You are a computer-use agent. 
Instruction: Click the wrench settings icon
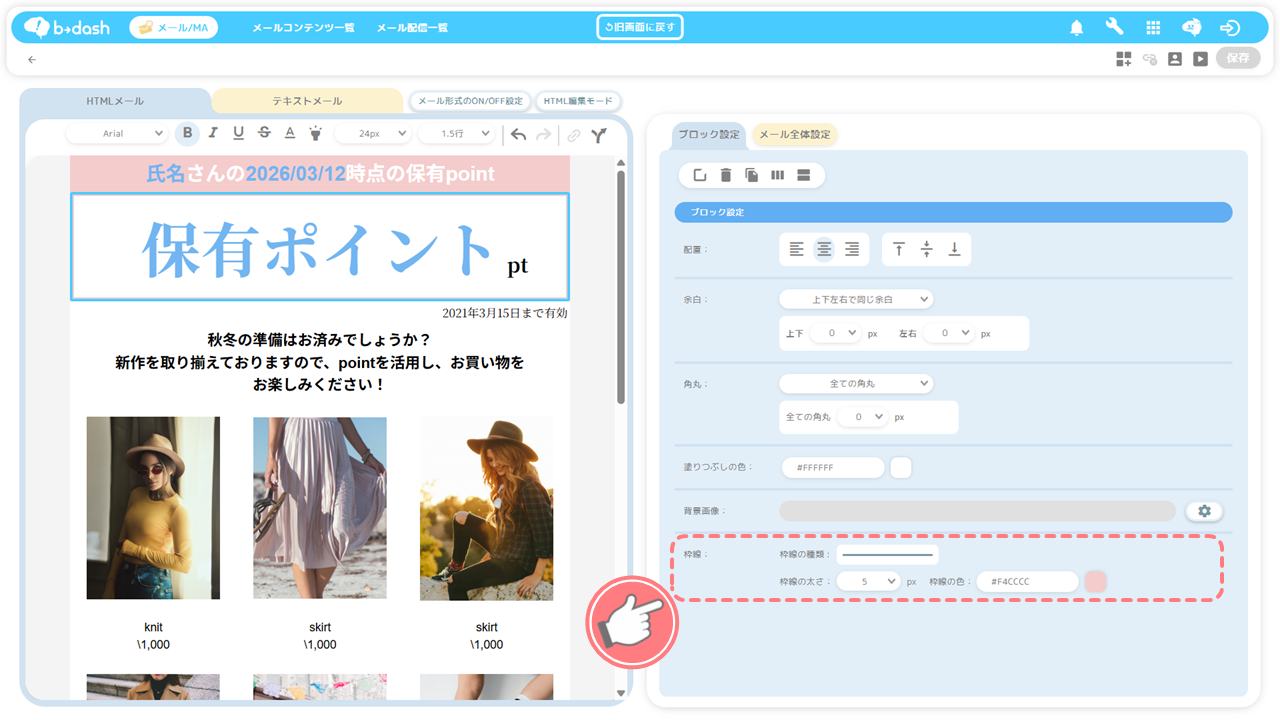point(1114,28)
